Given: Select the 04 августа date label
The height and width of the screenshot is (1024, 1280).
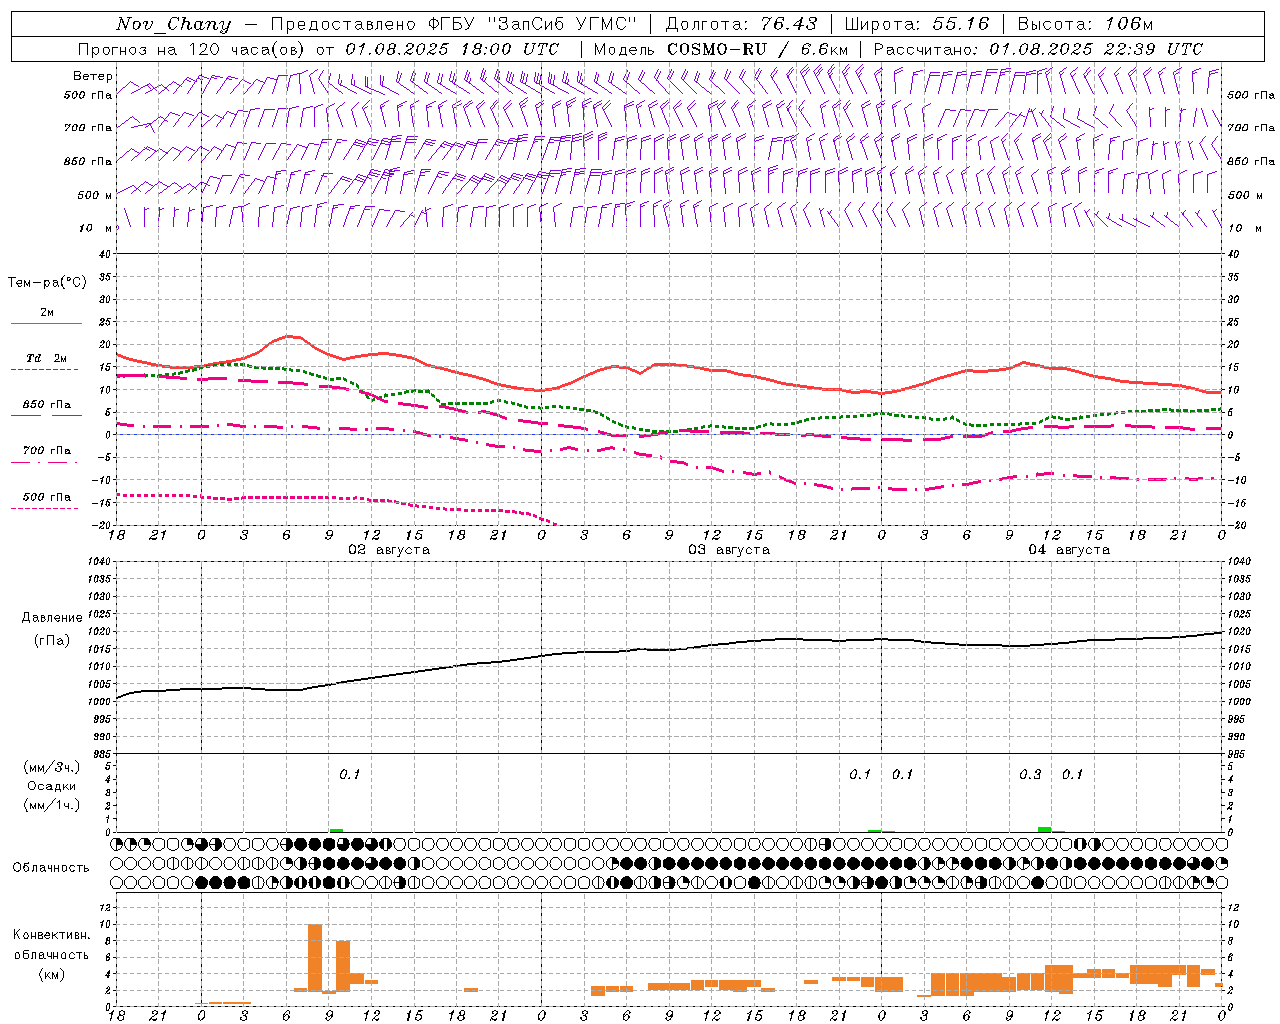Looking at the screenshot, I should pyautogui.click(x=1069, y=550).
